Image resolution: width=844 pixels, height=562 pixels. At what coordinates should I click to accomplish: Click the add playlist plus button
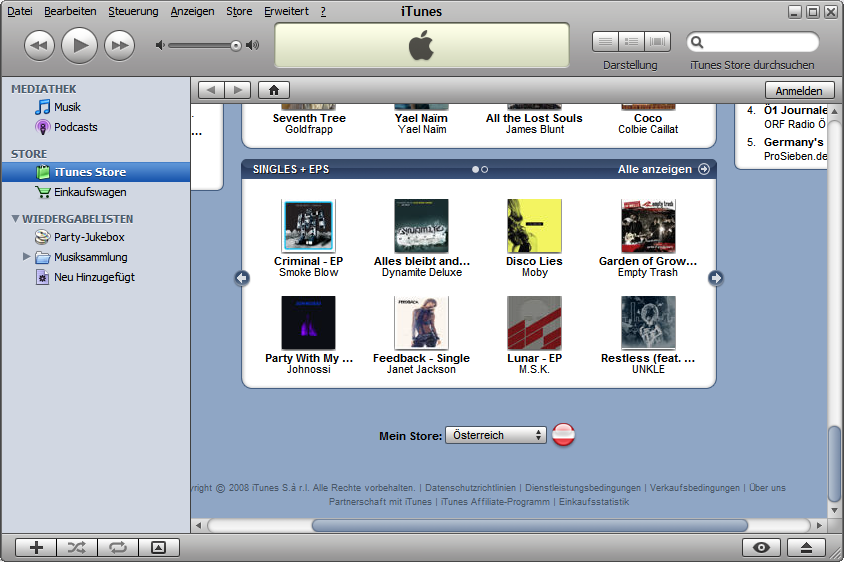(x=37, y=547)
